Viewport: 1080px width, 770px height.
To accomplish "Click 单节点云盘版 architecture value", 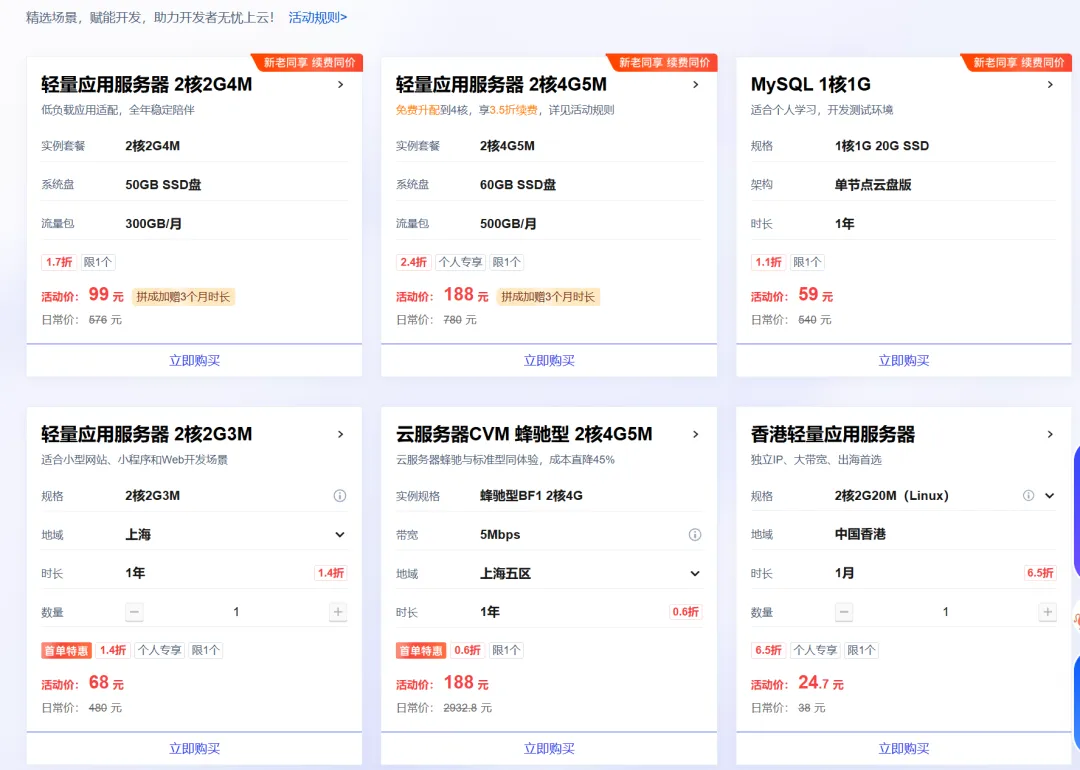I will 873,185.
